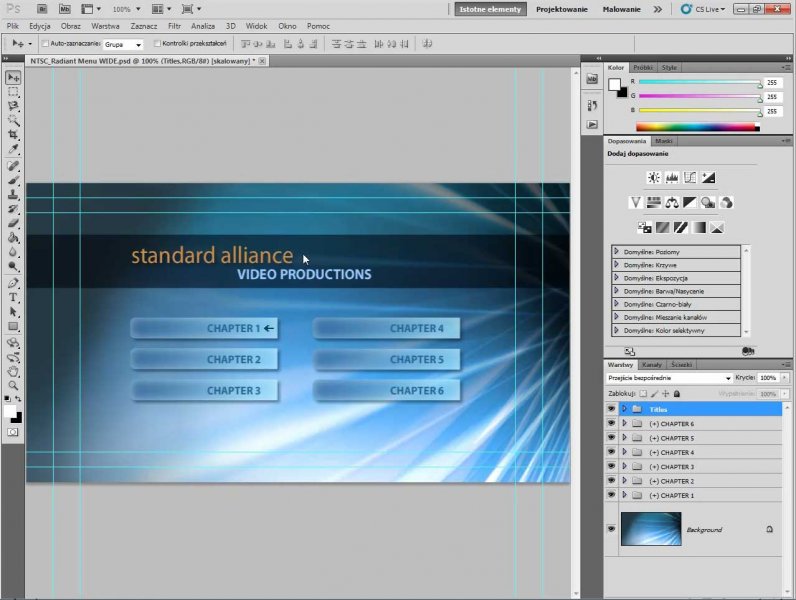Select the Horizontal Type tool
This screenshot has height=600, width=796.
tap(13, 298)
